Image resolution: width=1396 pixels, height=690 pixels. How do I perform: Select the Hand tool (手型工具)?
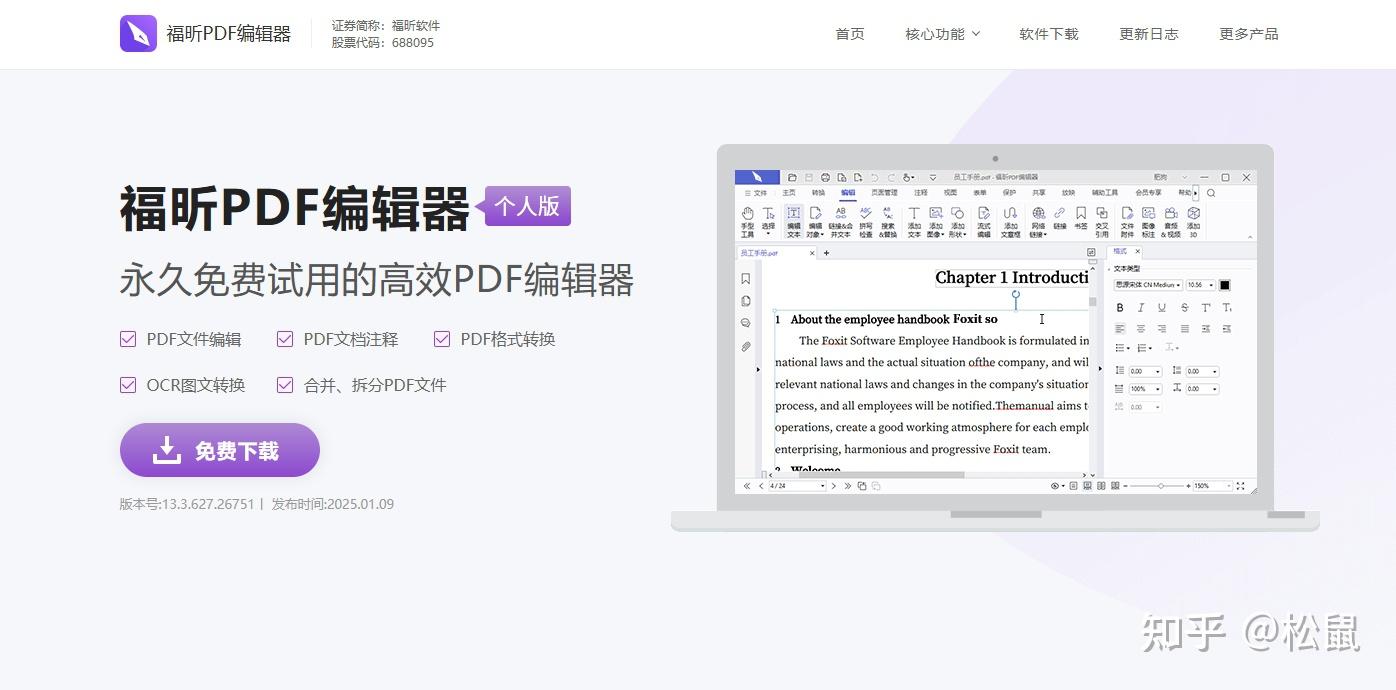(747, 221)
